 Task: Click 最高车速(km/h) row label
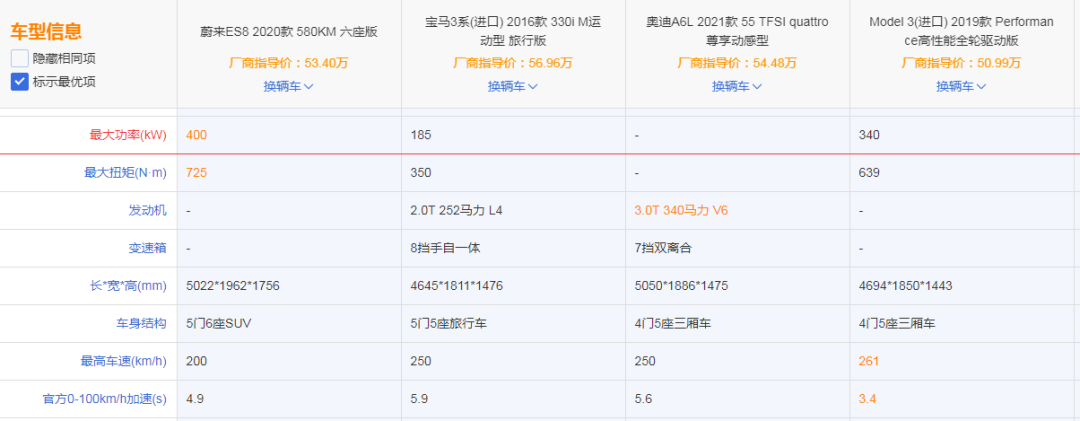click(124, 361)
